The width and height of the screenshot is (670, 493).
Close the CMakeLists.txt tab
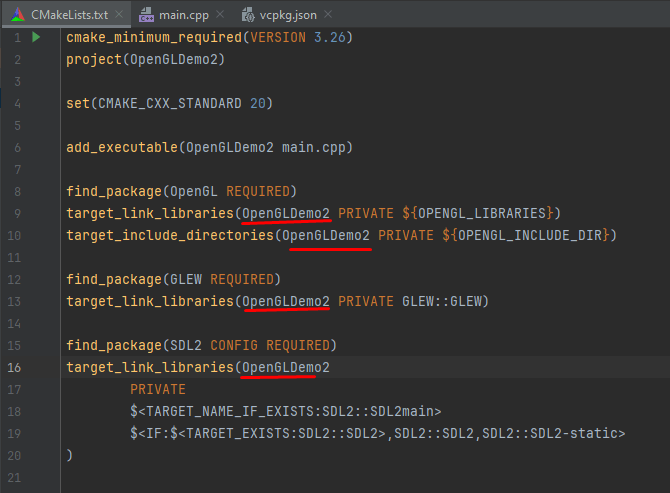point(119,15)
